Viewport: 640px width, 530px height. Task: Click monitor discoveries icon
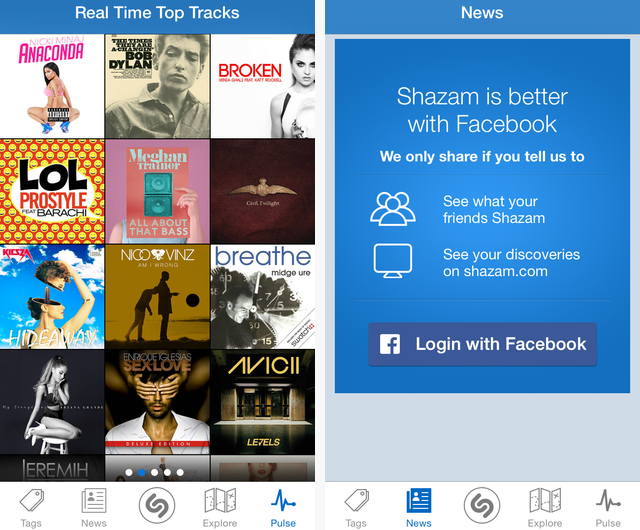click(x=393, y=261)
